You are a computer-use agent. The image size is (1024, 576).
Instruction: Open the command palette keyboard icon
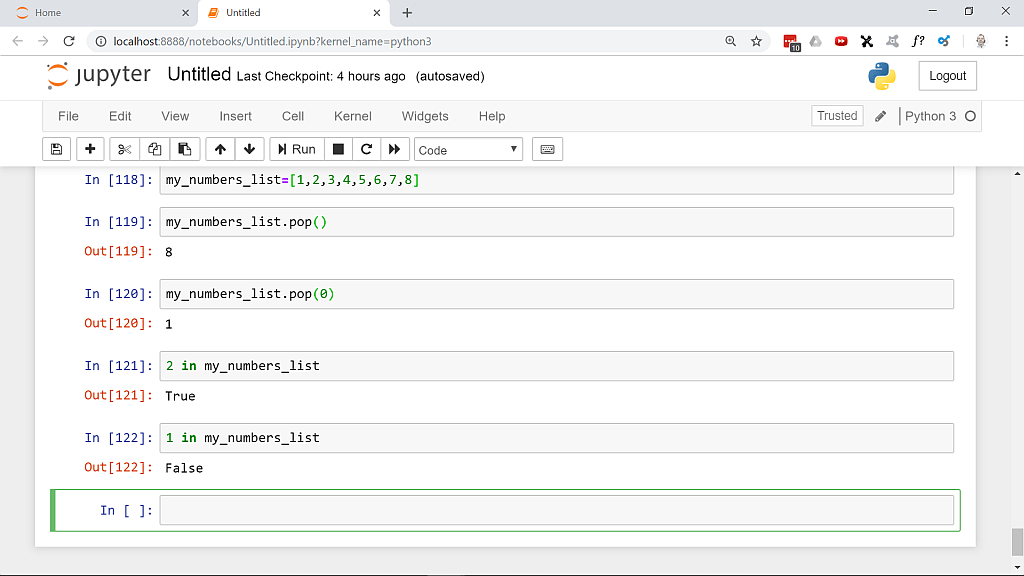coord(547,149)
